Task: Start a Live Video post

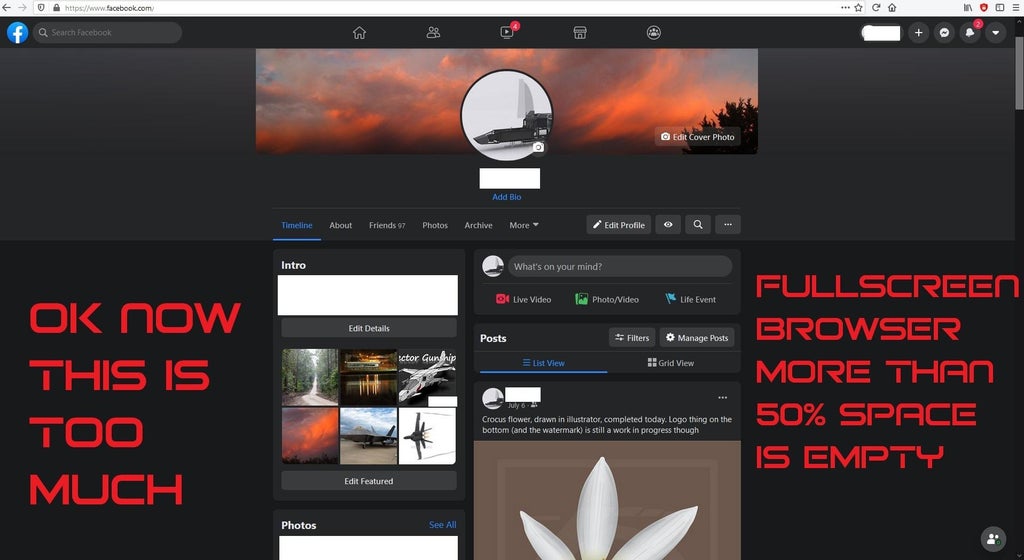Action: coord(524,300)
